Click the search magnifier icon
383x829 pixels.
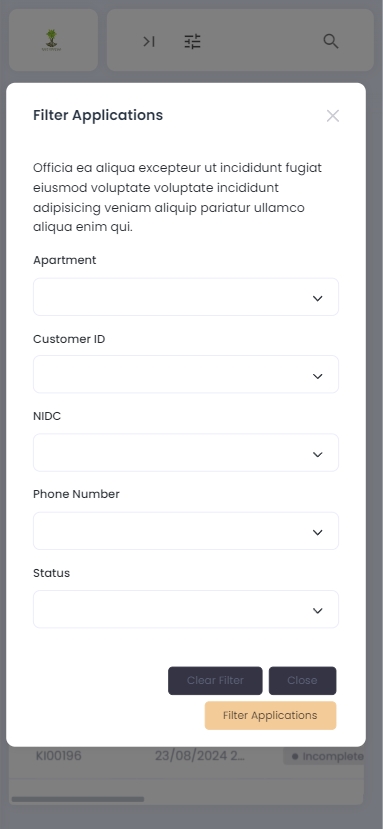pos(331,41)
